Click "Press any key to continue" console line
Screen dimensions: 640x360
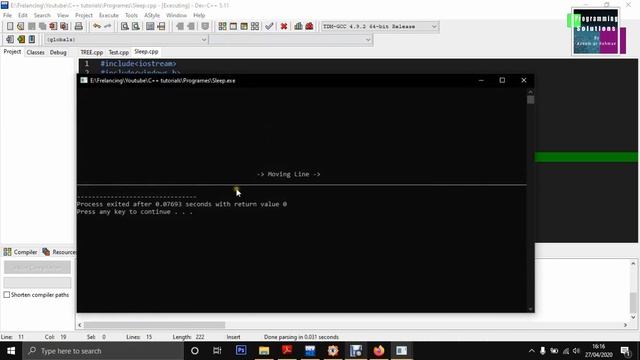[x=134, y=212]
